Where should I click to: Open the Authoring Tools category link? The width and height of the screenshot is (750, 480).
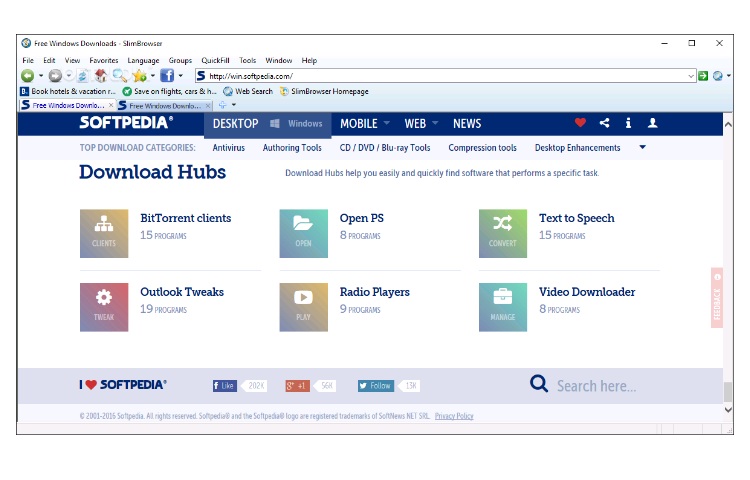(292, 148)
